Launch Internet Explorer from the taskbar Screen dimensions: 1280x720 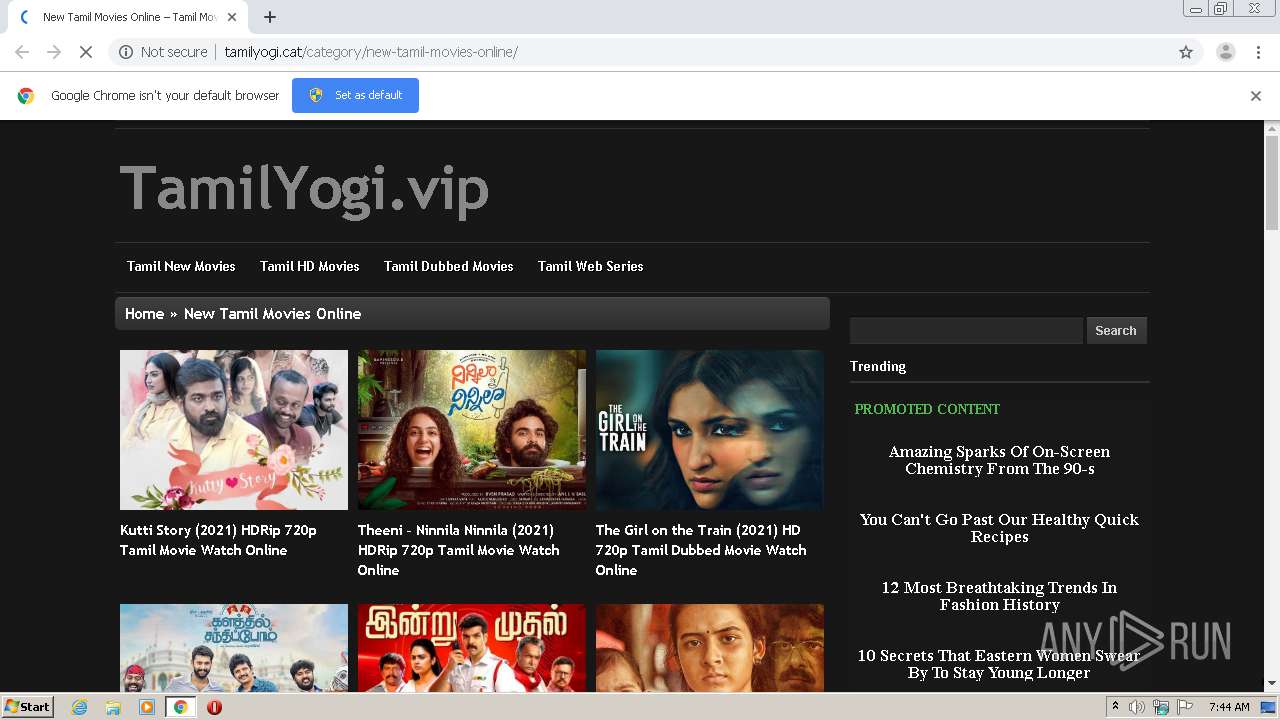(80, 707)
